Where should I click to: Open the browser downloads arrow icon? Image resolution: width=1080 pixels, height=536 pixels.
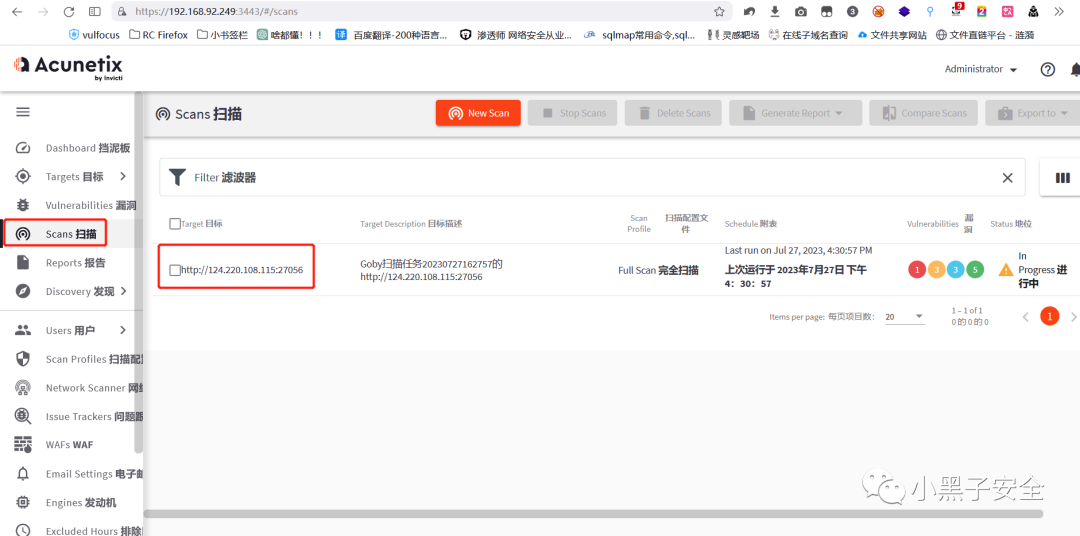(x=775, y=11)
